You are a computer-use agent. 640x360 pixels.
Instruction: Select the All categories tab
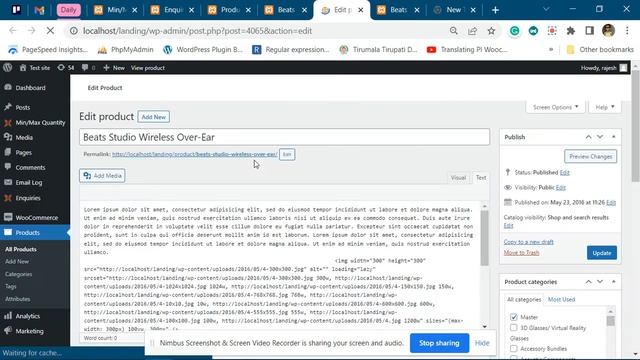pos(524,299)
